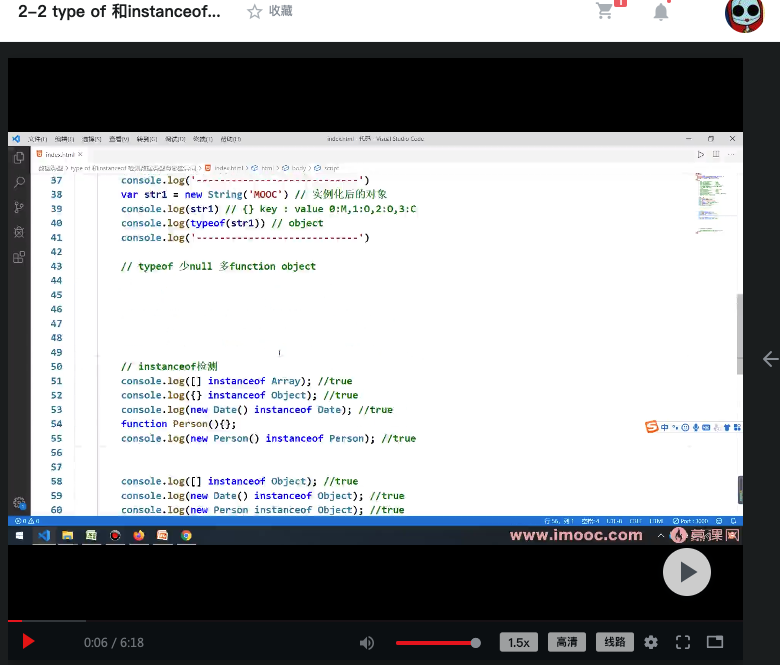
Task: Click the 收藏 favorite link
Action: pyautogui.click(x=281, y=11)
